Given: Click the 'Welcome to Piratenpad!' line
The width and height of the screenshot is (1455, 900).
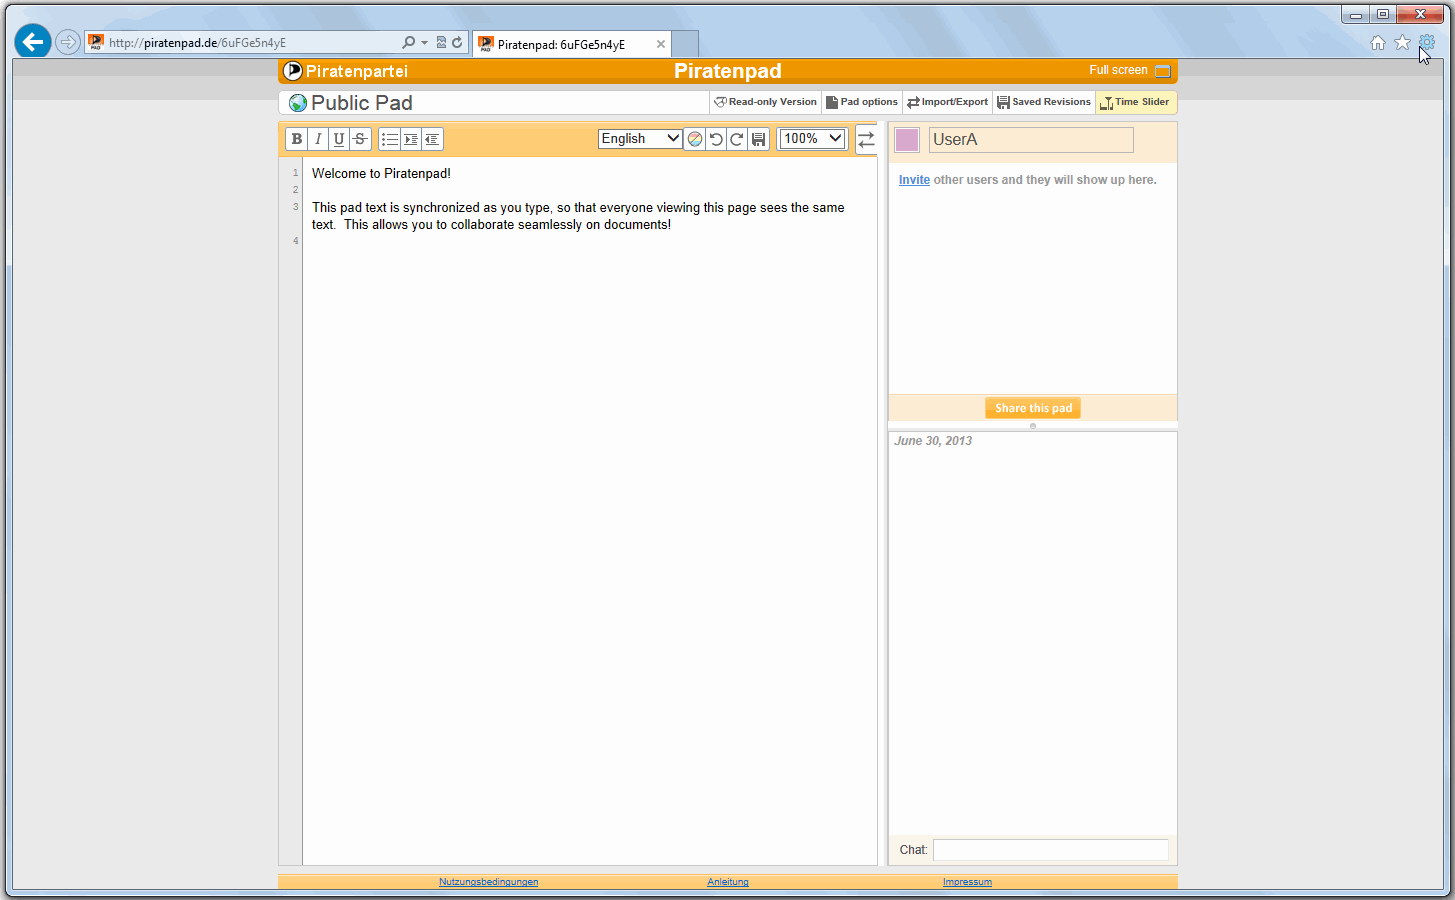Looking at the screenshot, I should (x=381, y=173).
